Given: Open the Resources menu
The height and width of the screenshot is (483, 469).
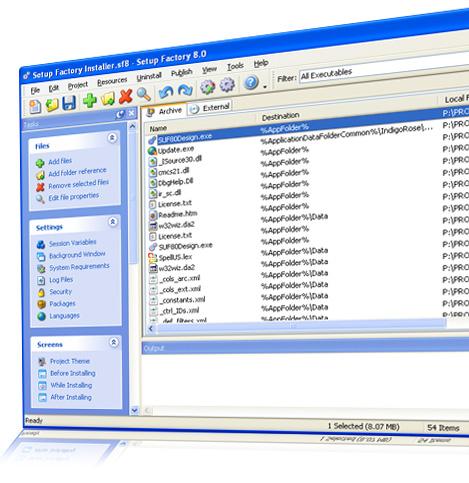Looking at the screenshot, I should click(112, 81).
